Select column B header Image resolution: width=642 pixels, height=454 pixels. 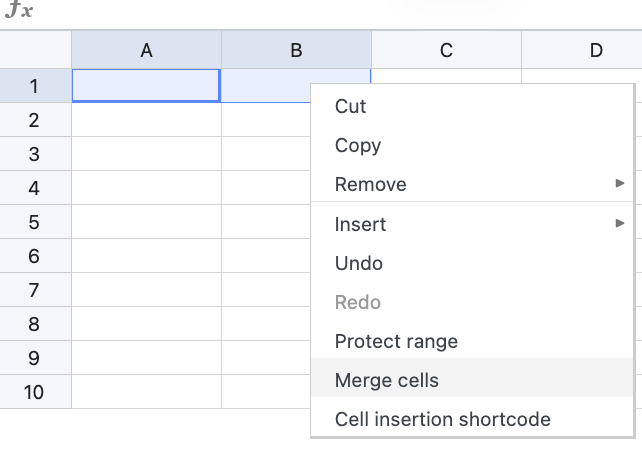pyautogui.click(x=296, y=50)
